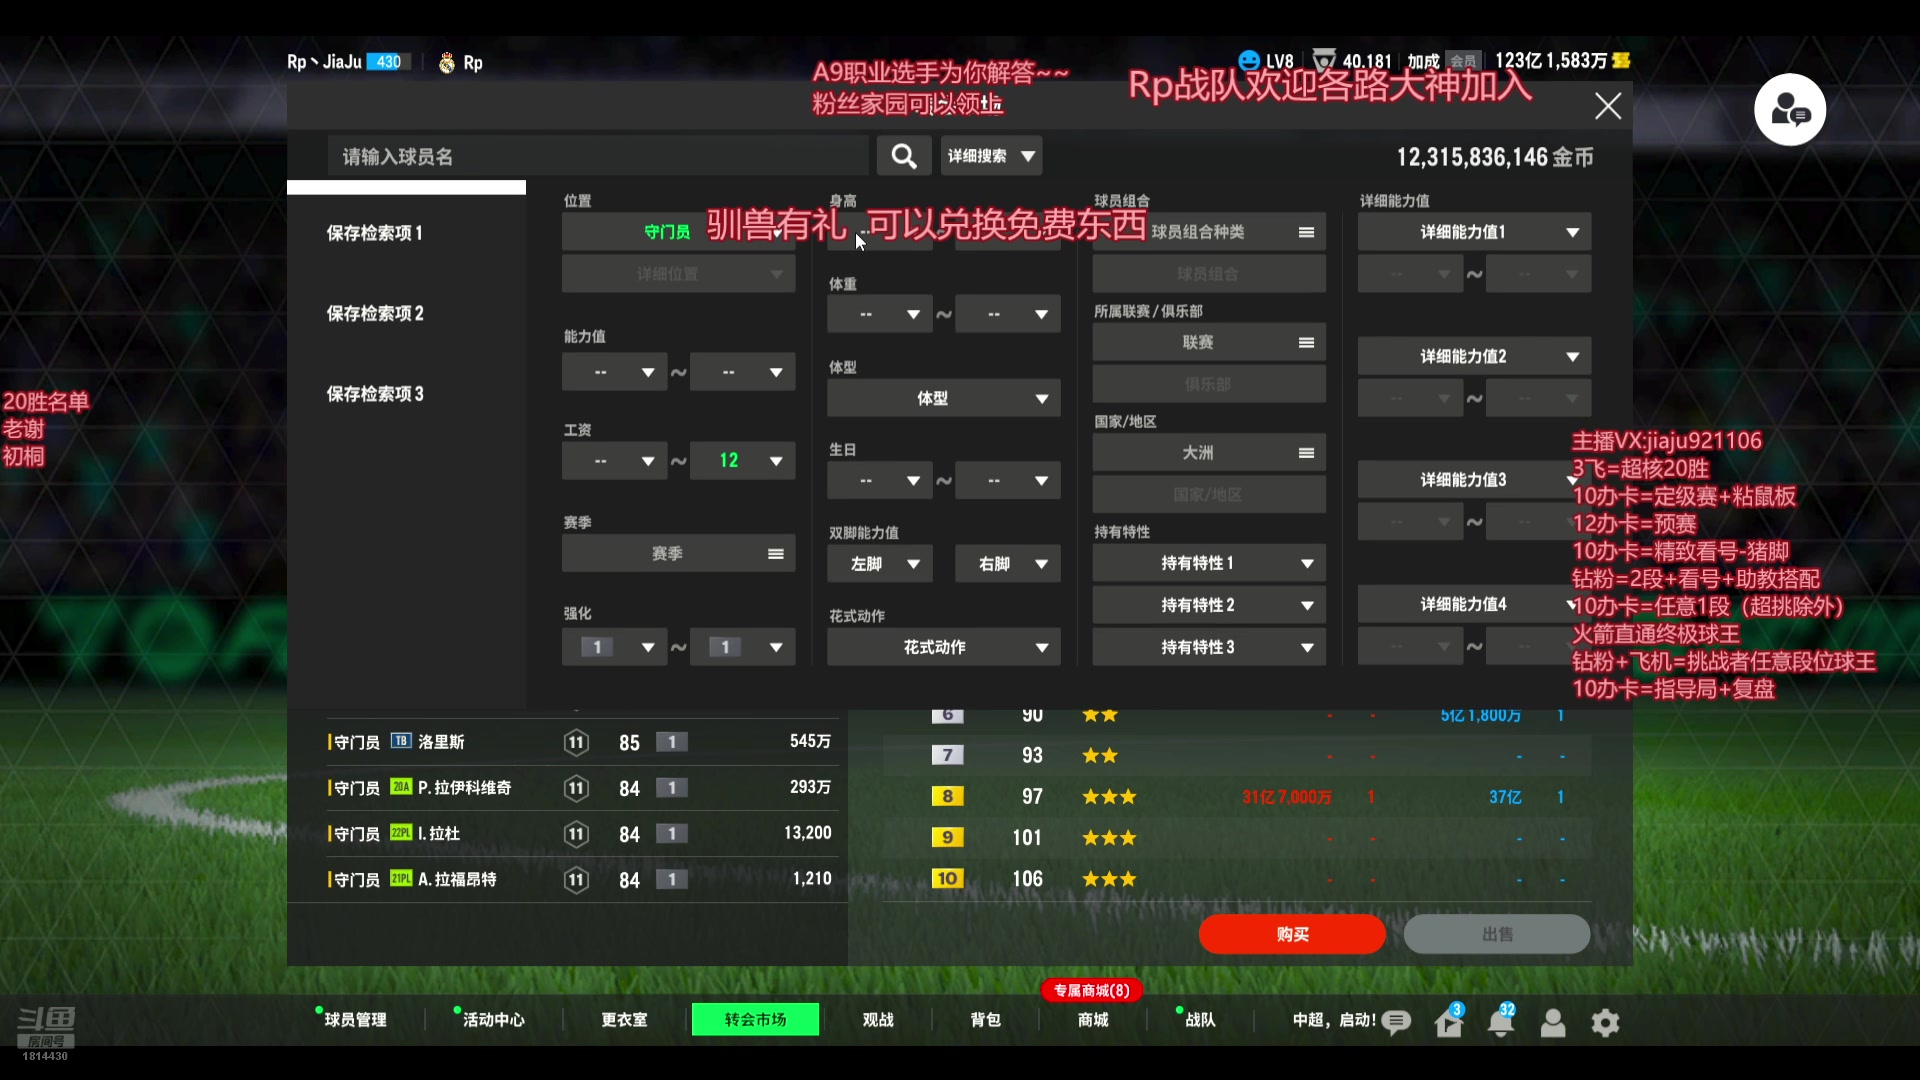The image size is (1920, 1080).
Task: Open the notification bell with badge 32
Action: pos(1501,1021)
